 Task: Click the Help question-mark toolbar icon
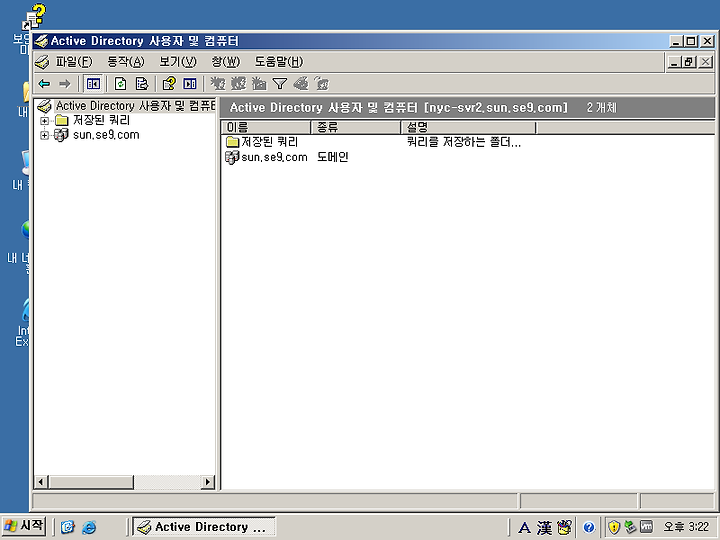coord(169,84)
